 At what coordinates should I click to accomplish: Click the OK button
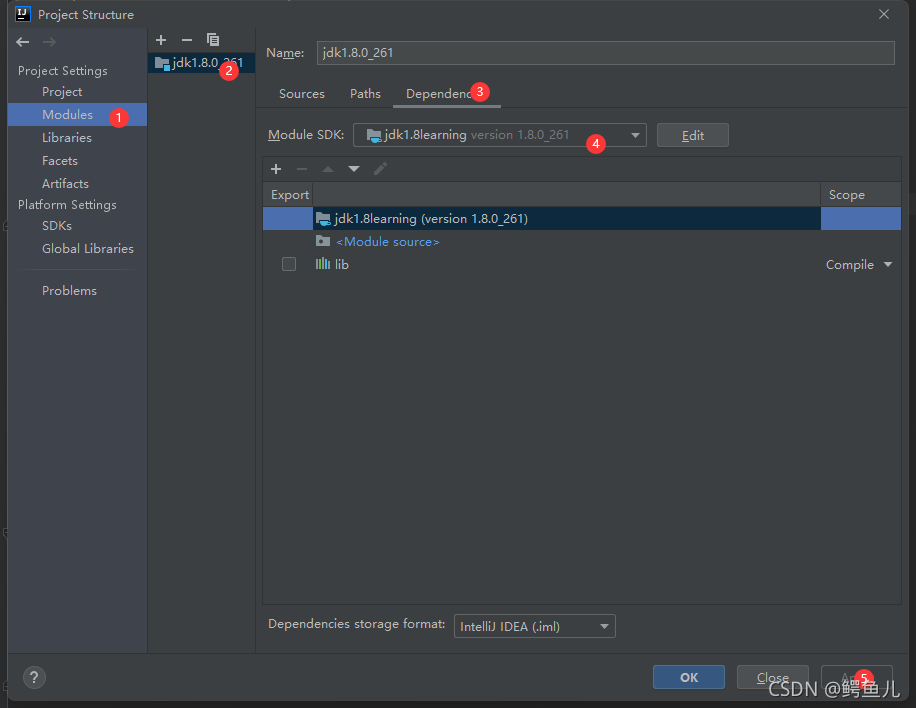[x=689, y=677]
